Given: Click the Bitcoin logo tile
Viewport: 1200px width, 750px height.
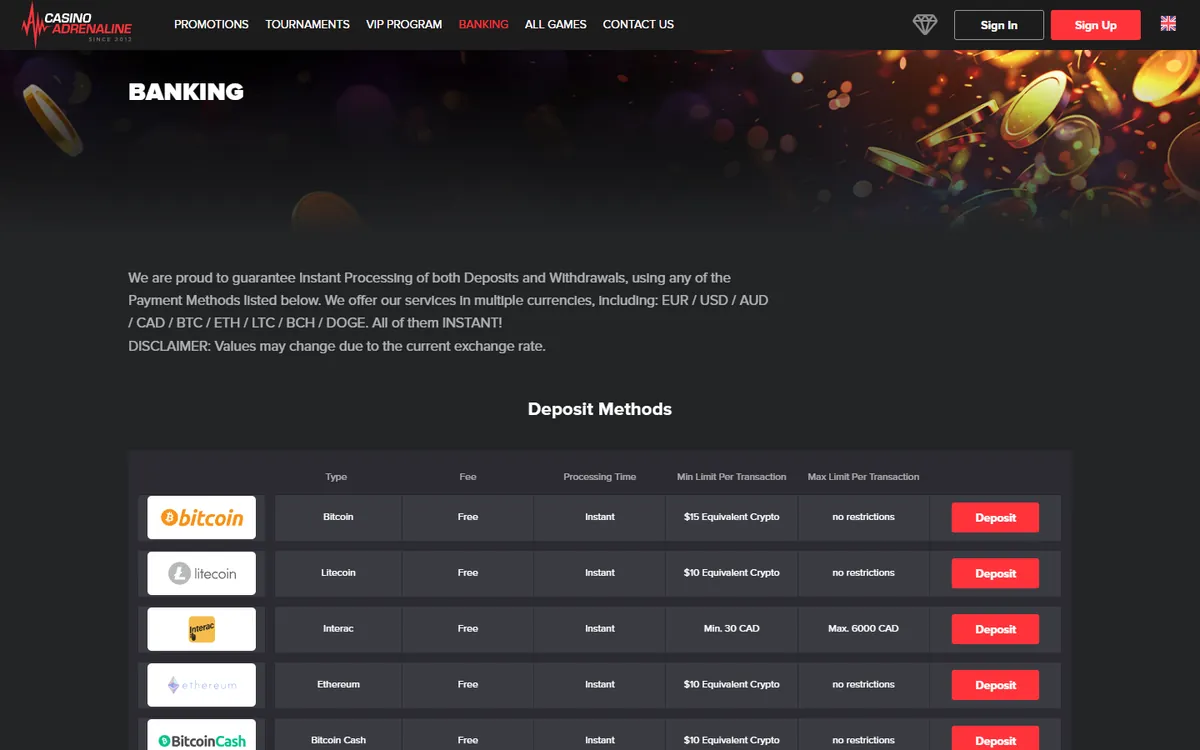Looking at the screenshot, I should [202, 518].
